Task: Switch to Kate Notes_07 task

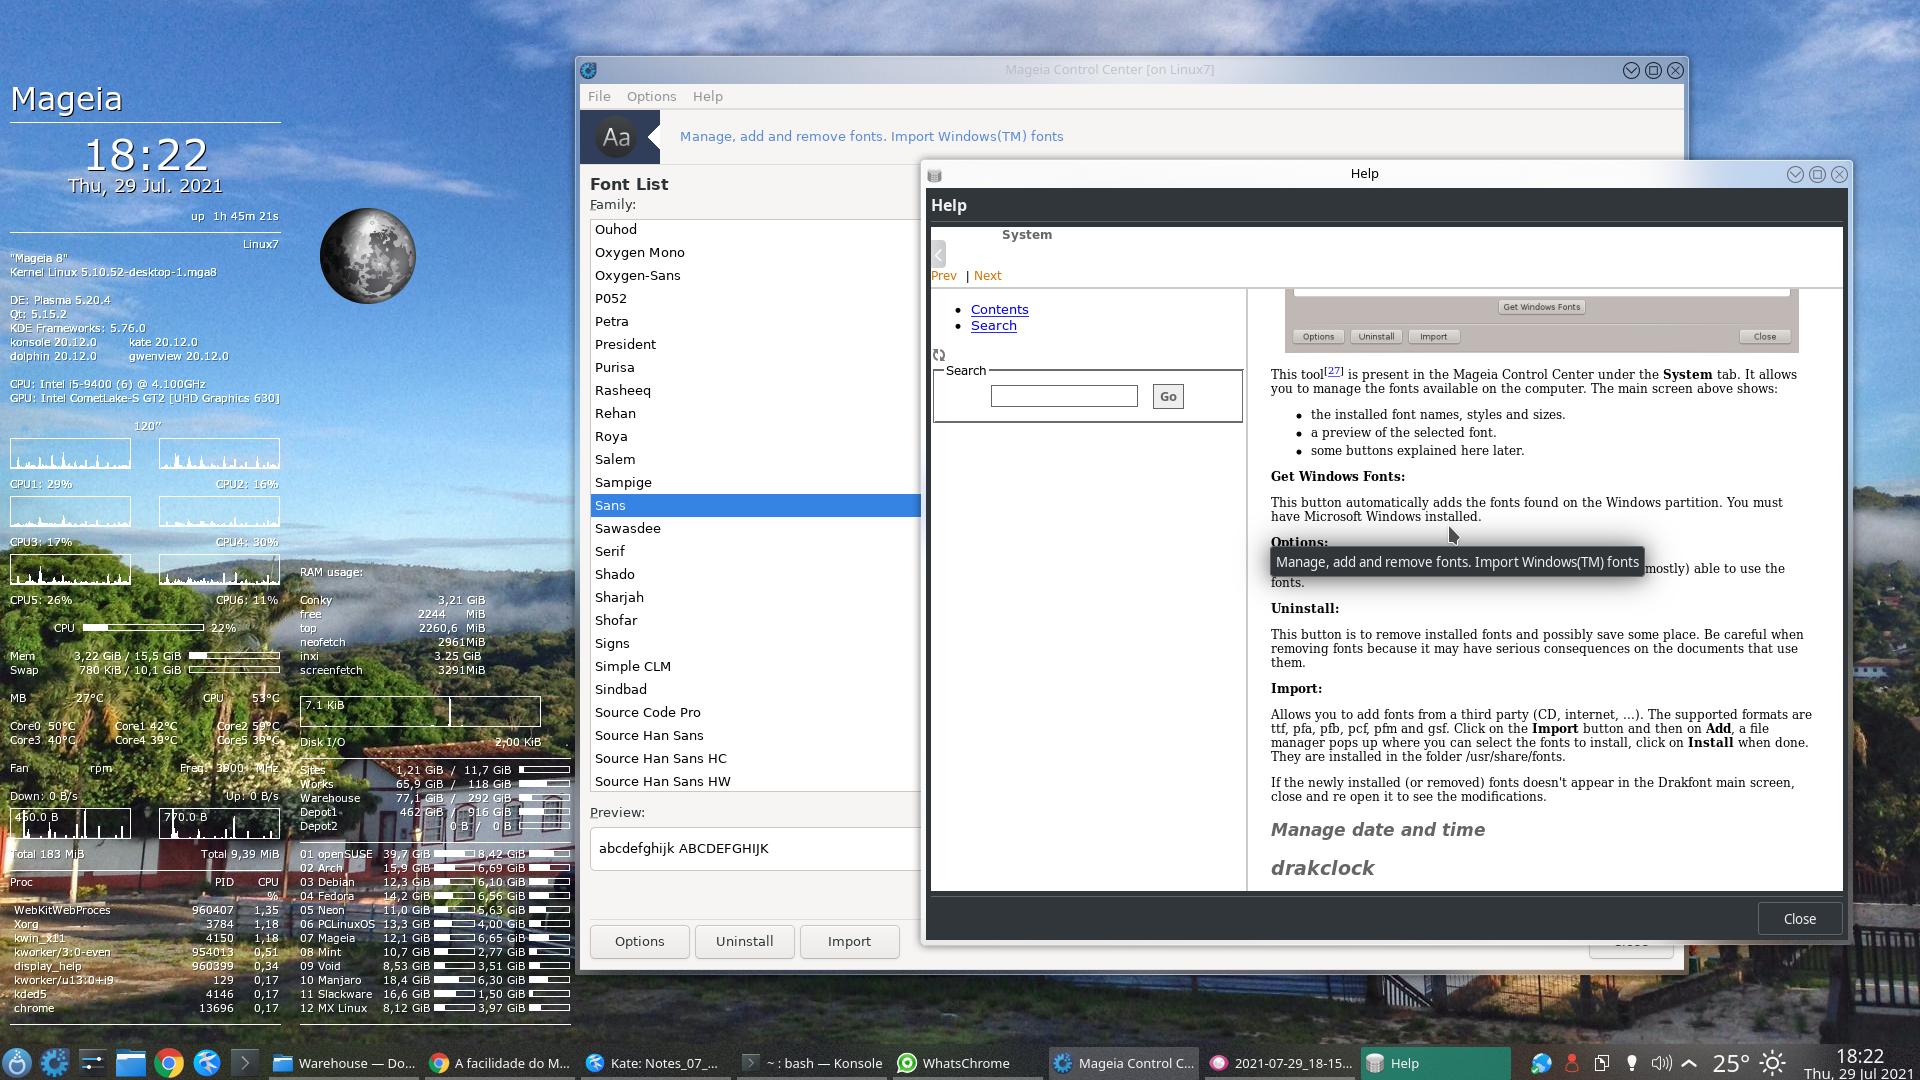Action: click(x=657, y=1063)
